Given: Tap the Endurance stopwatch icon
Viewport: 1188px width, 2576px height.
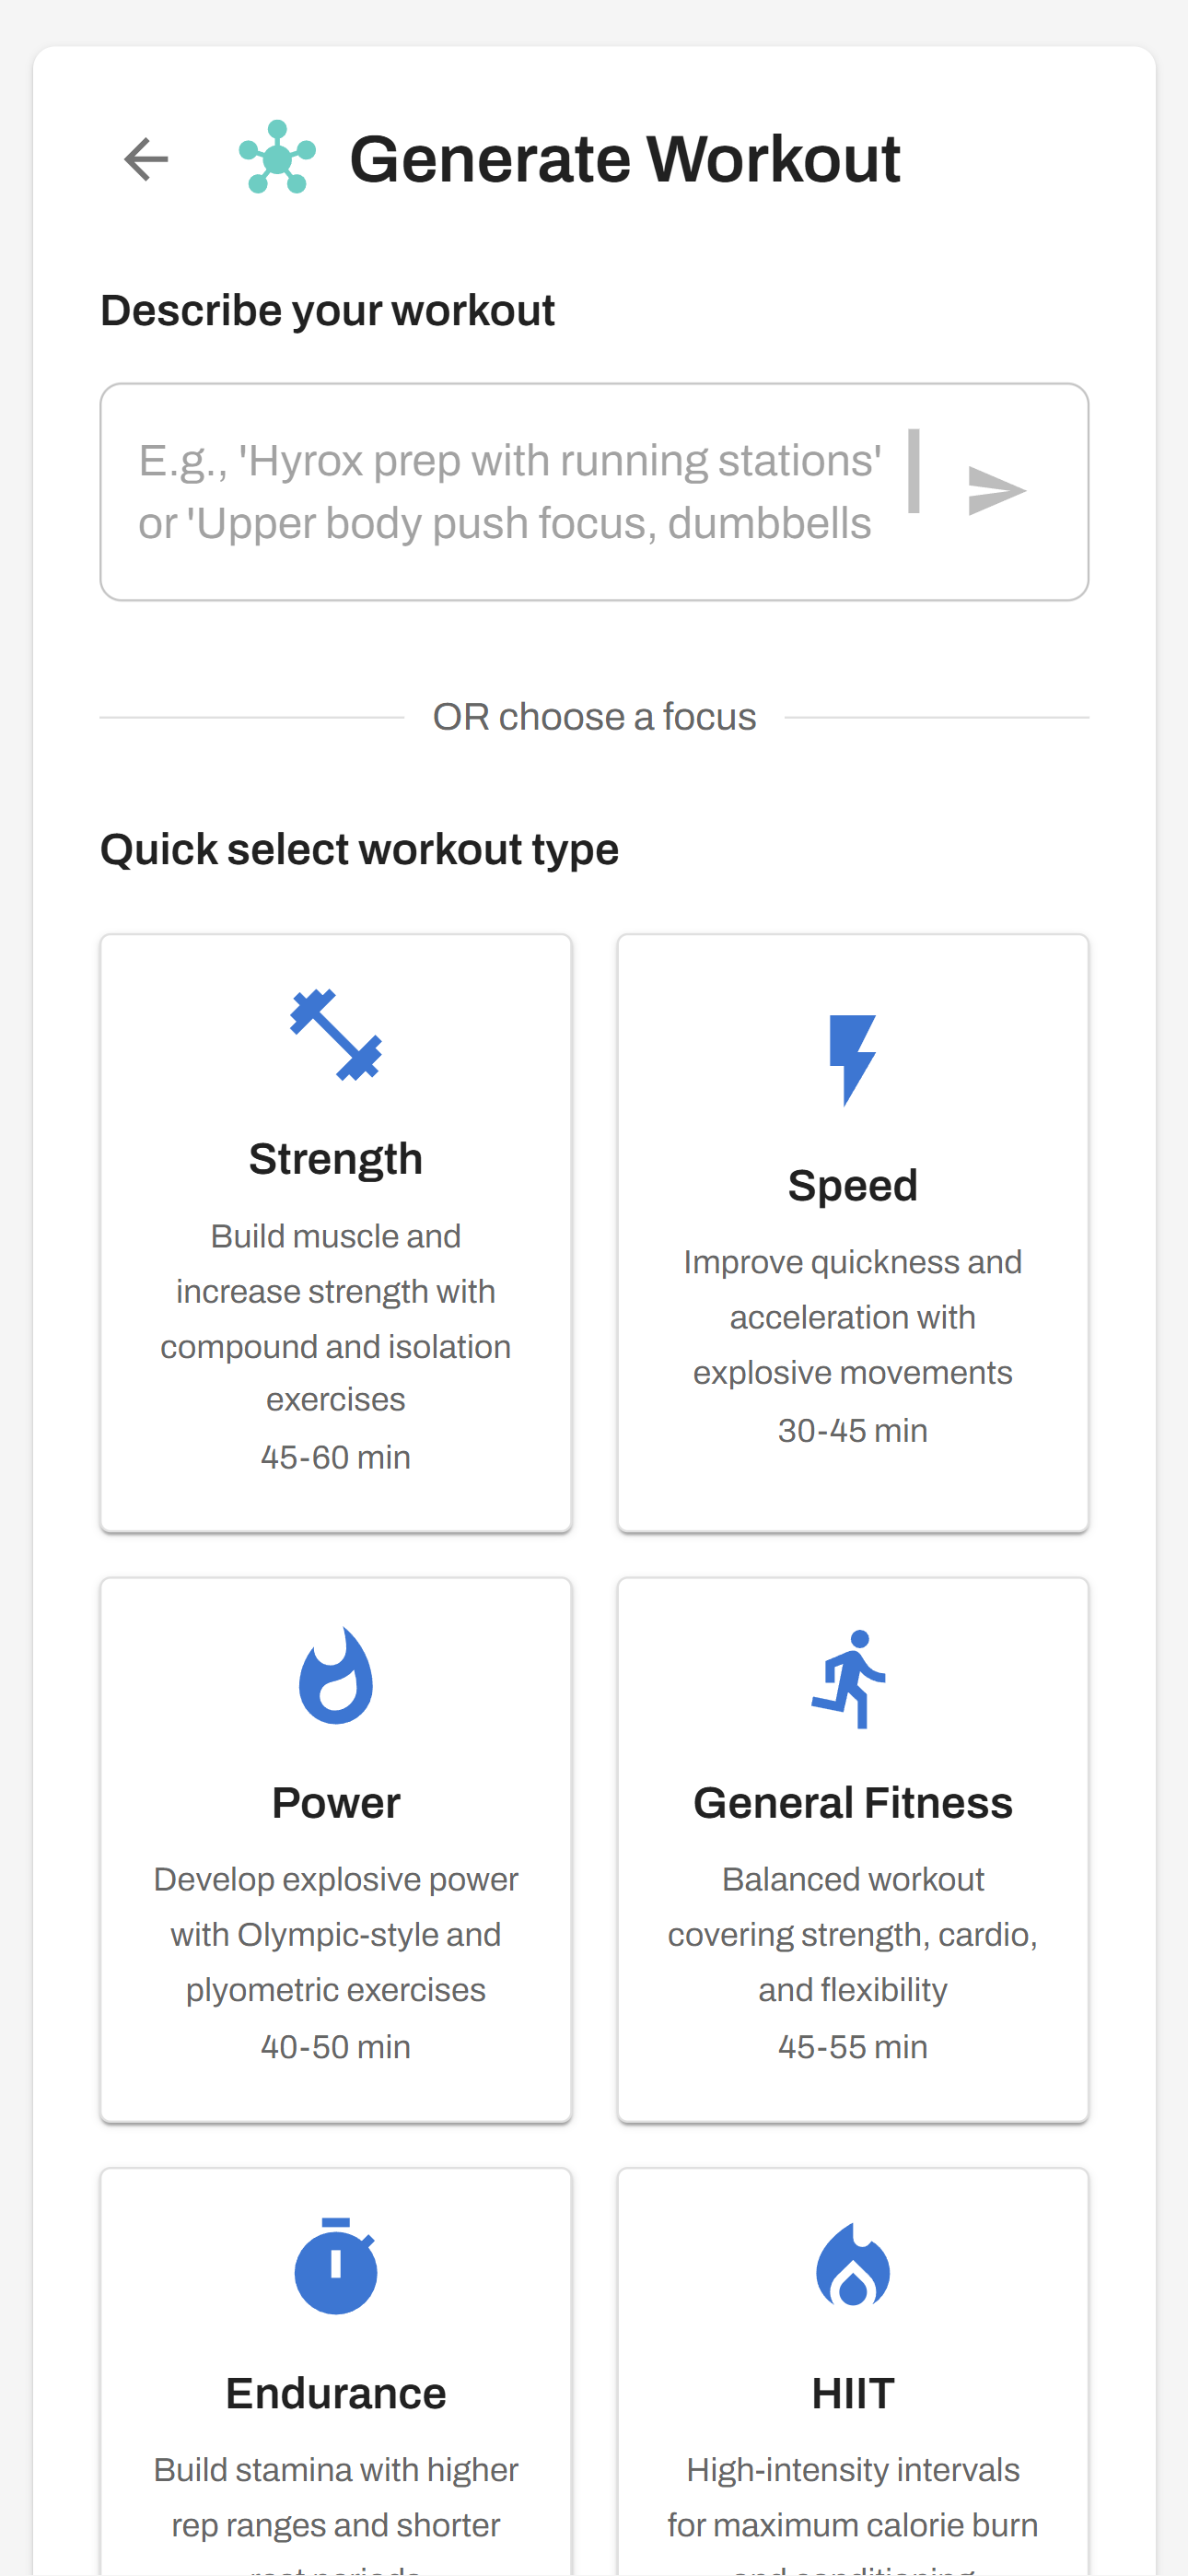Looking at the screenshot, I should coord(335,2266).
